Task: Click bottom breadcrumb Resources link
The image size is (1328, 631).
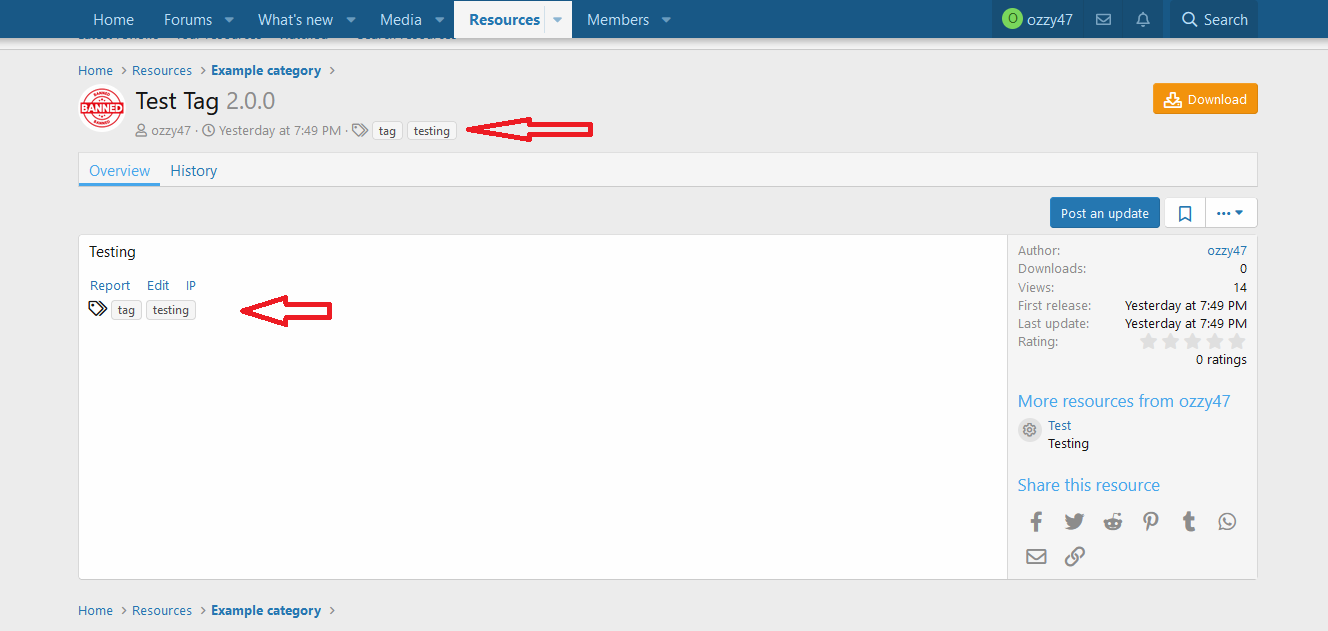Action: 162,610
